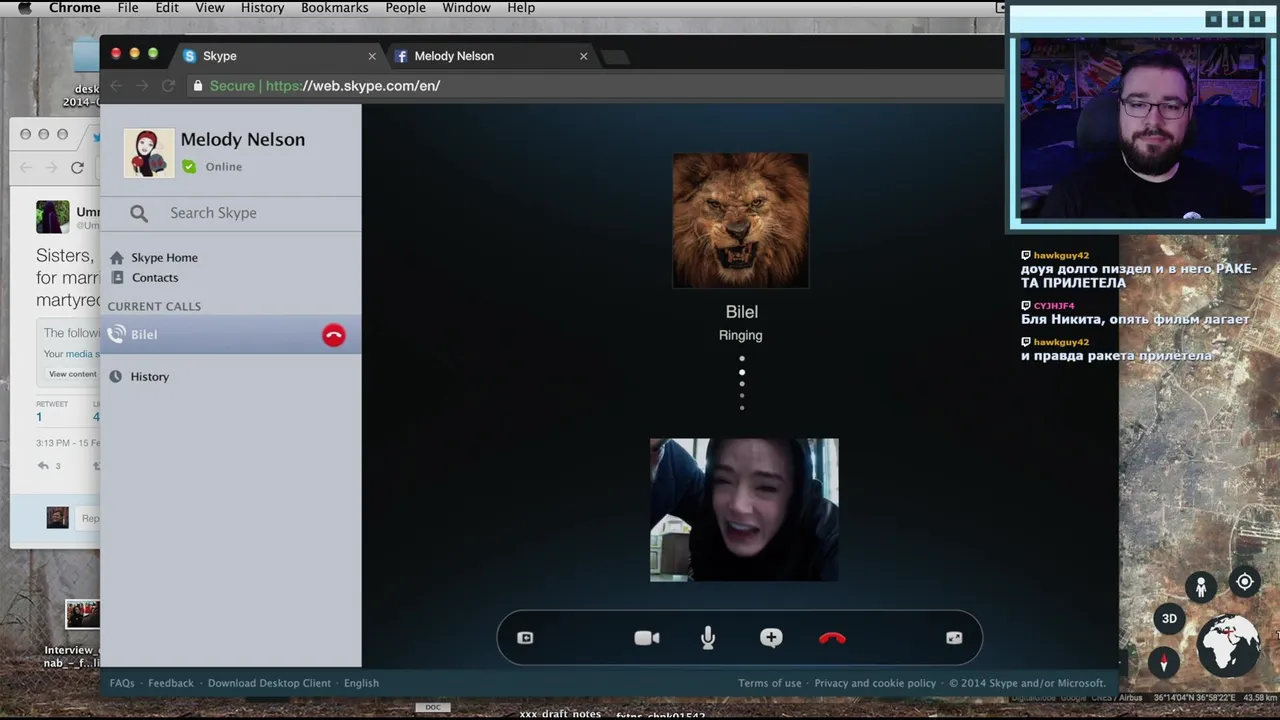The image size is (1280, 720).
Task: Click CYJHJF4 chat username
Action: coord(1054,306)
